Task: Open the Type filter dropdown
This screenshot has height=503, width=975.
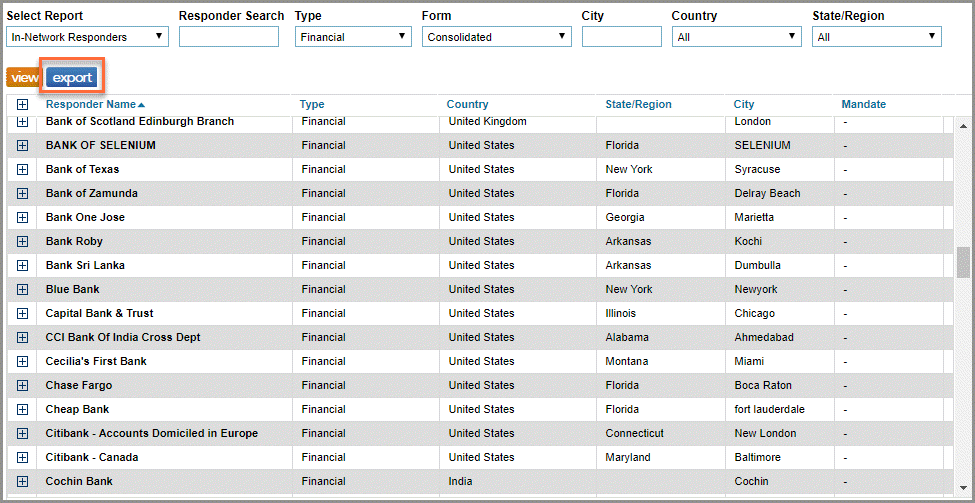Action: point(353,37)
